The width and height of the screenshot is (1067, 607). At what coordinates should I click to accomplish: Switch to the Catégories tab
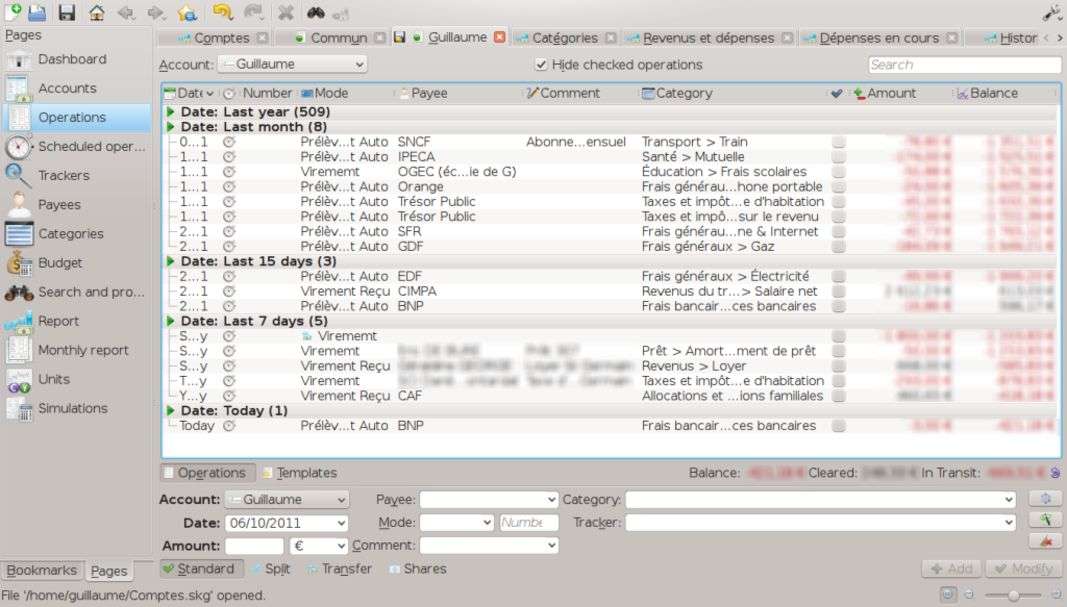pos(564,38)
